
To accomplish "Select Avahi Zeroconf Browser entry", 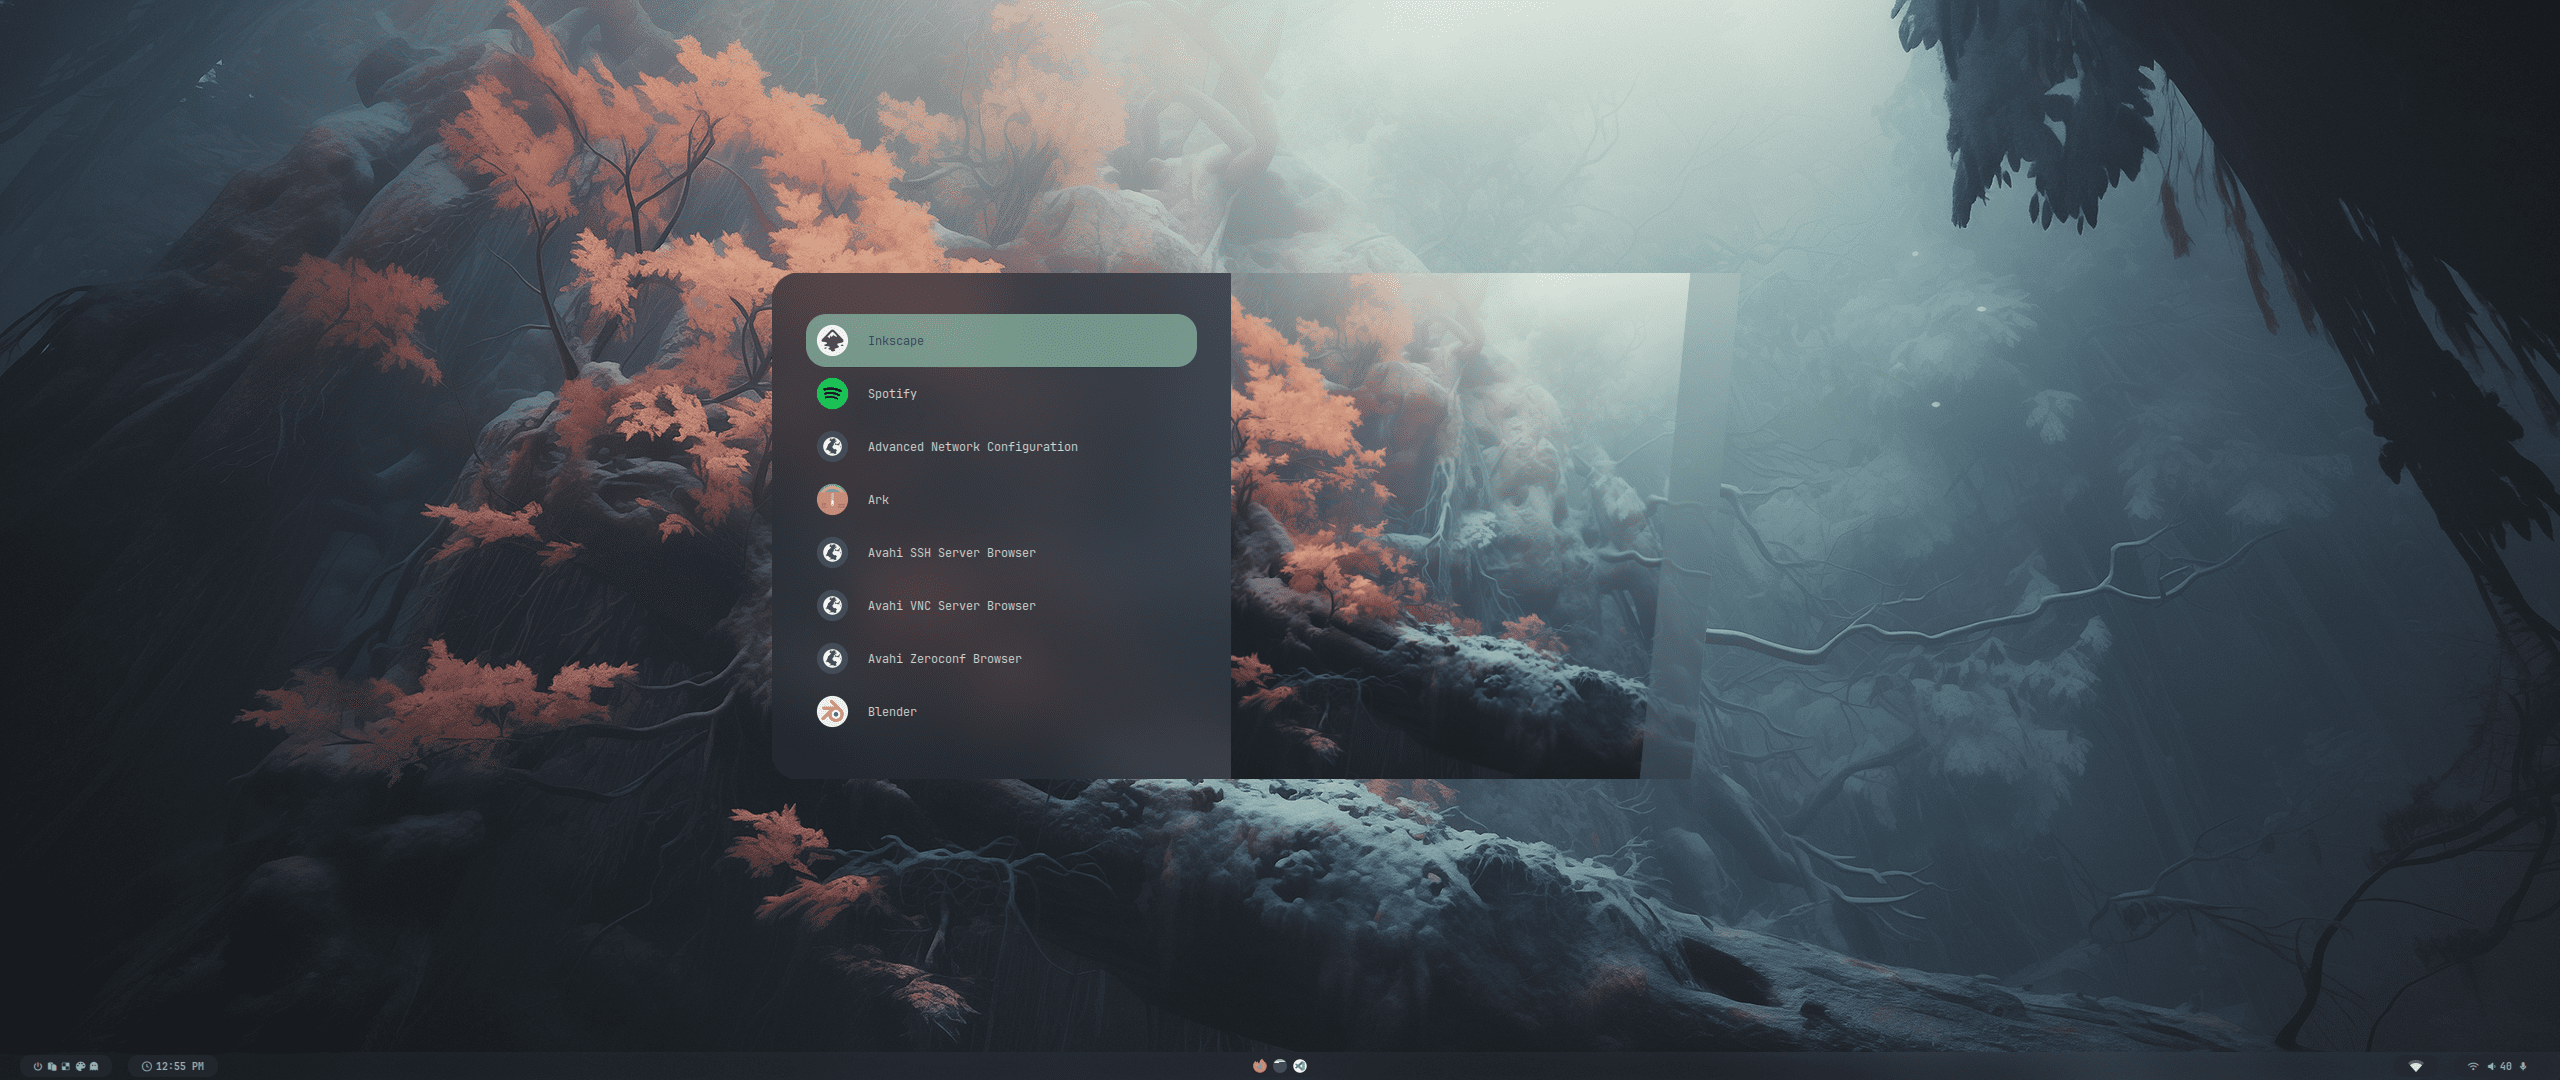I will tap(944, 659).
